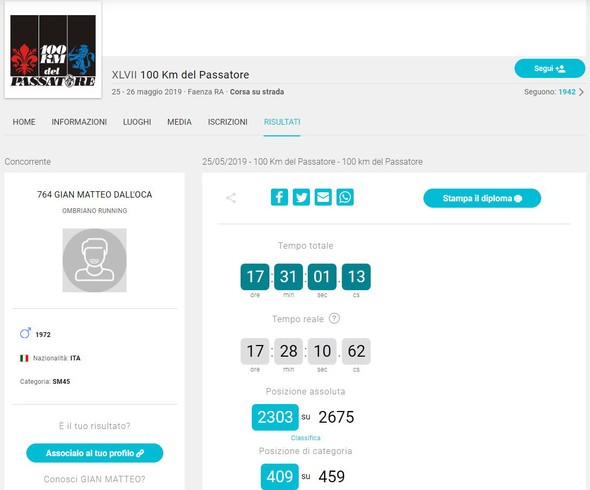
Task: Click the 100 Km del Passatore logo
Action: pos(53,50)
